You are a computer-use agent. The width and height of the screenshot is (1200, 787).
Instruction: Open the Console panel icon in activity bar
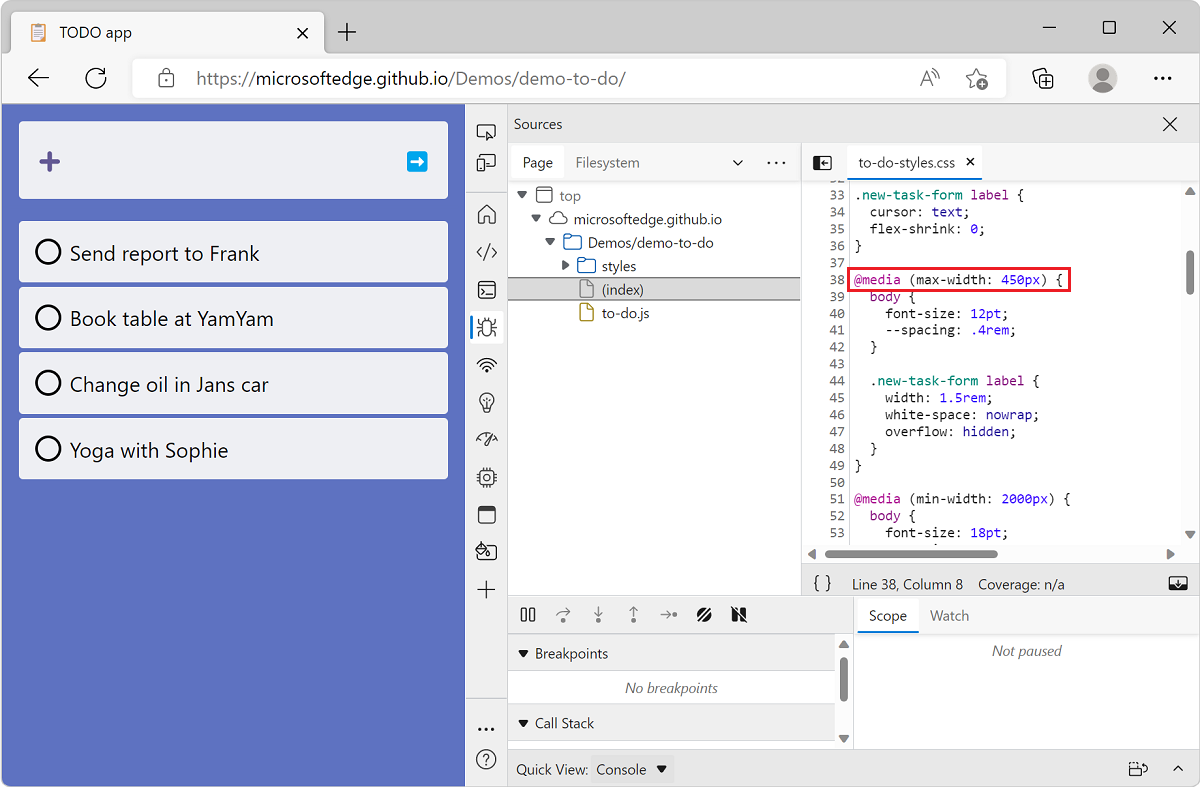click(486, 290)
